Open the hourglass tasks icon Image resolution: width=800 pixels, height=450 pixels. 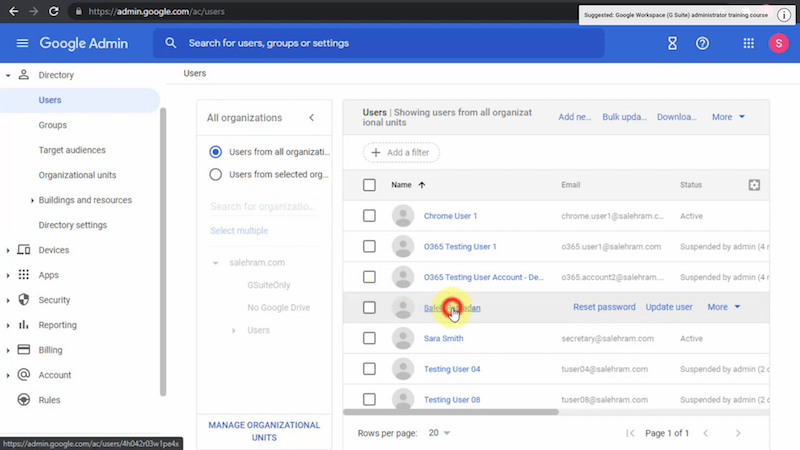pos(672,43)
